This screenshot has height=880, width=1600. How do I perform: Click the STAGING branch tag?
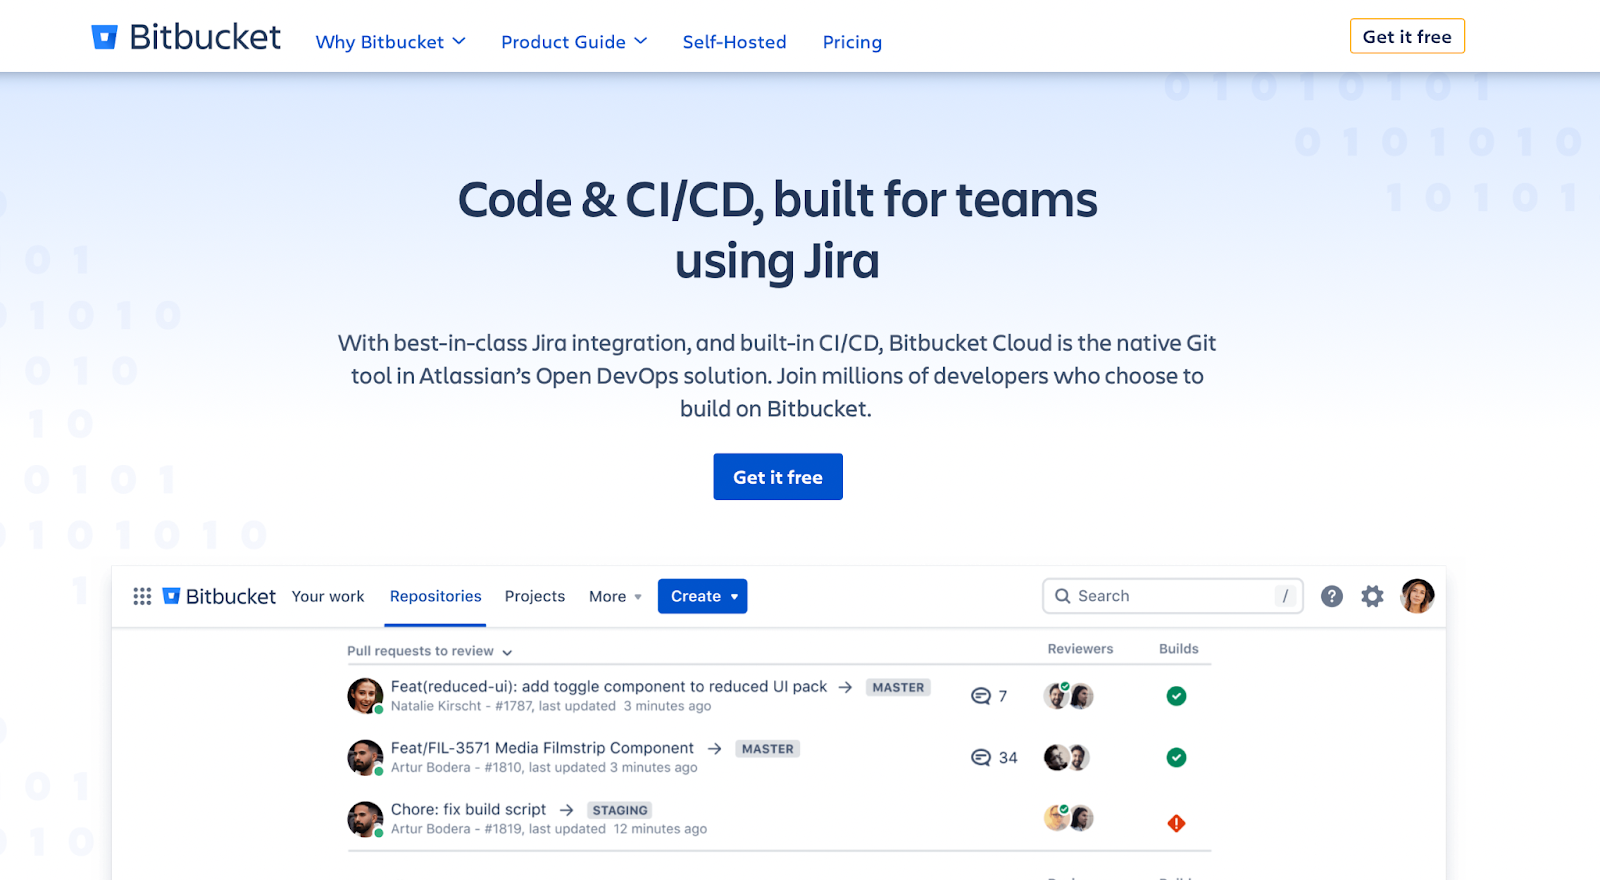click(x=620, y=810)
